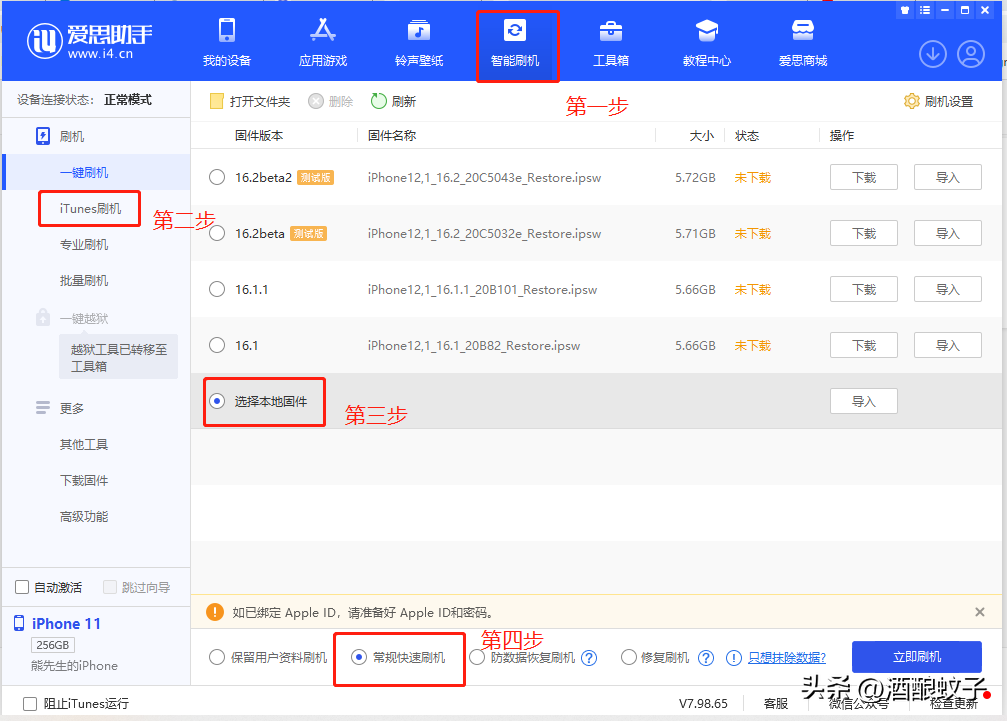The height and width of the screenshot is (721, 1007).
Task: Open the skin/theme shirt icon in title bar
Action: (904, 10)
